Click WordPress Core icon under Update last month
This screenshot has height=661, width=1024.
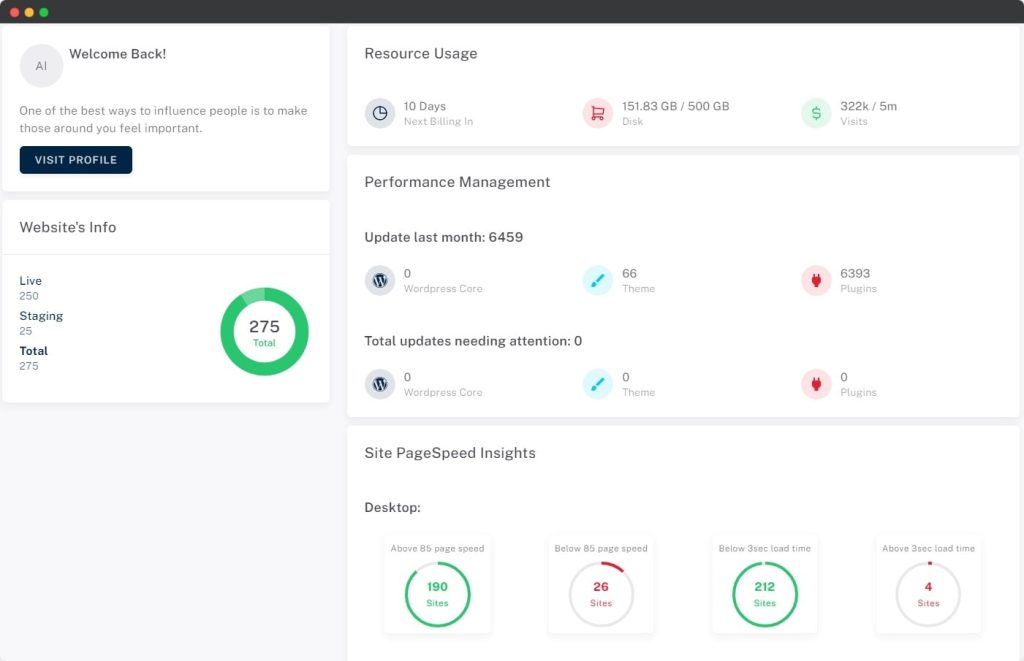tap(380, 280)
